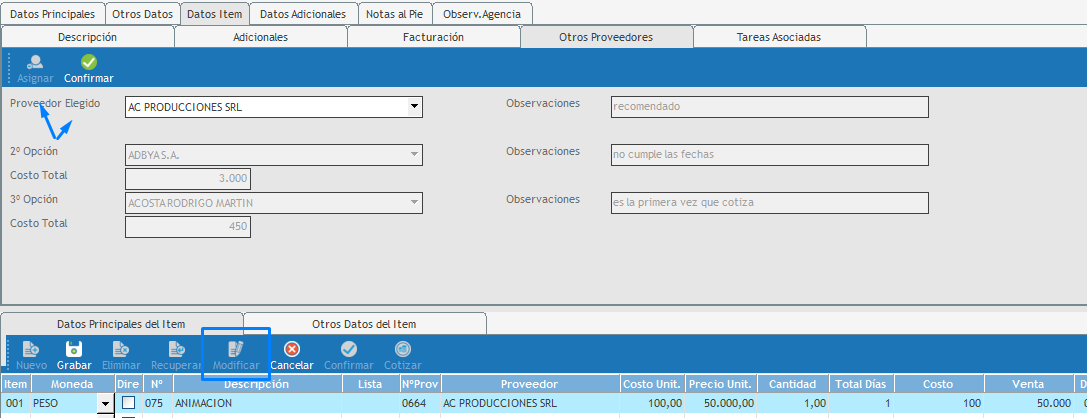Viewport: 1087px width, 418px height.
Task: Open the 3º Opción provider dropdown
Action: click(414, 203)
